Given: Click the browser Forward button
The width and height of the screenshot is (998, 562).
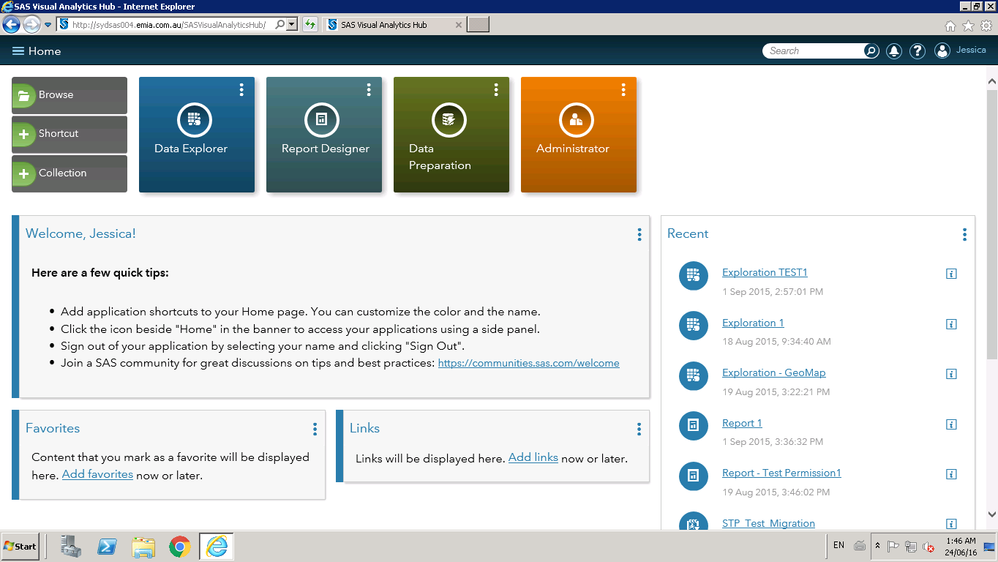Looking at the screenshot, I should (x=31, y=25).
